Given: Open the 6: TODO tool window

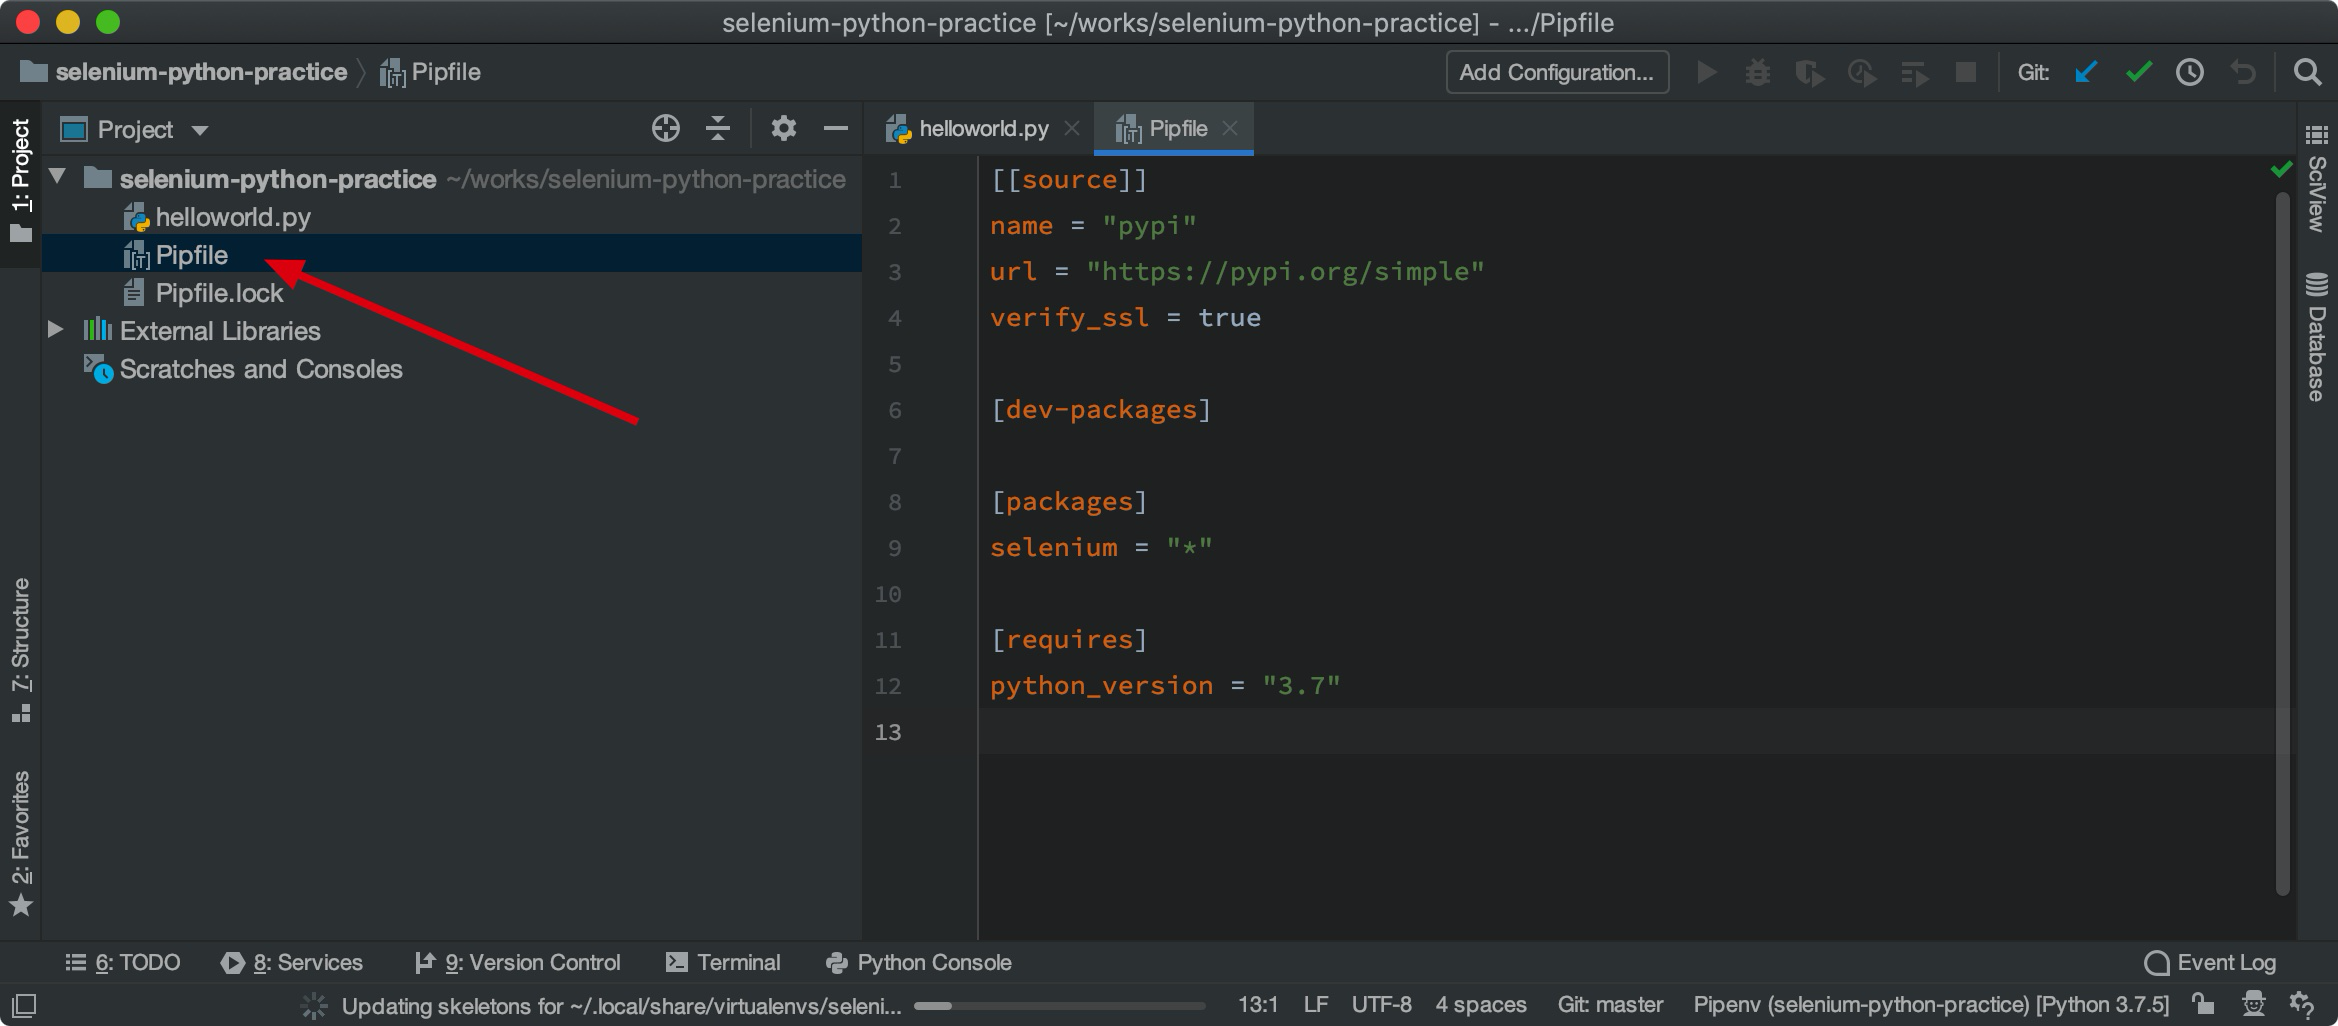Looking at the screenshot, I should (122, 962).
